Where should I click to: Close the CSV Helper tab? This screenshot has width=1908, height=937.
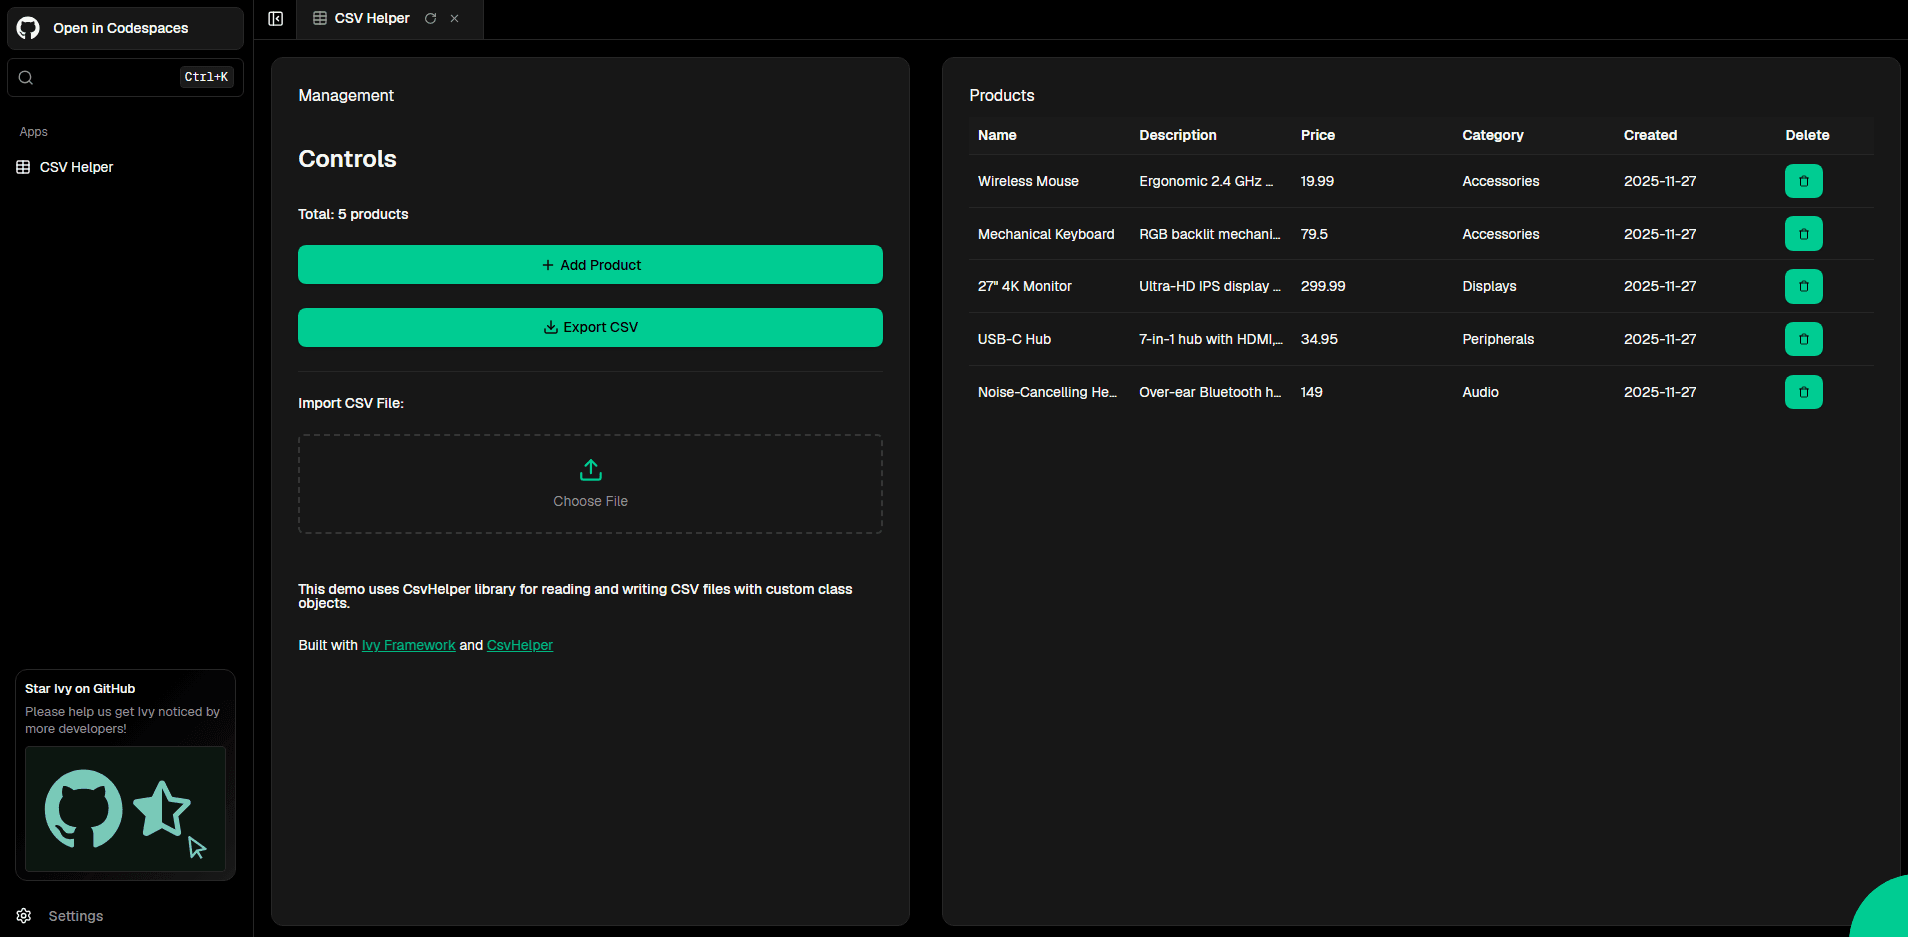(x=455, y=19)
